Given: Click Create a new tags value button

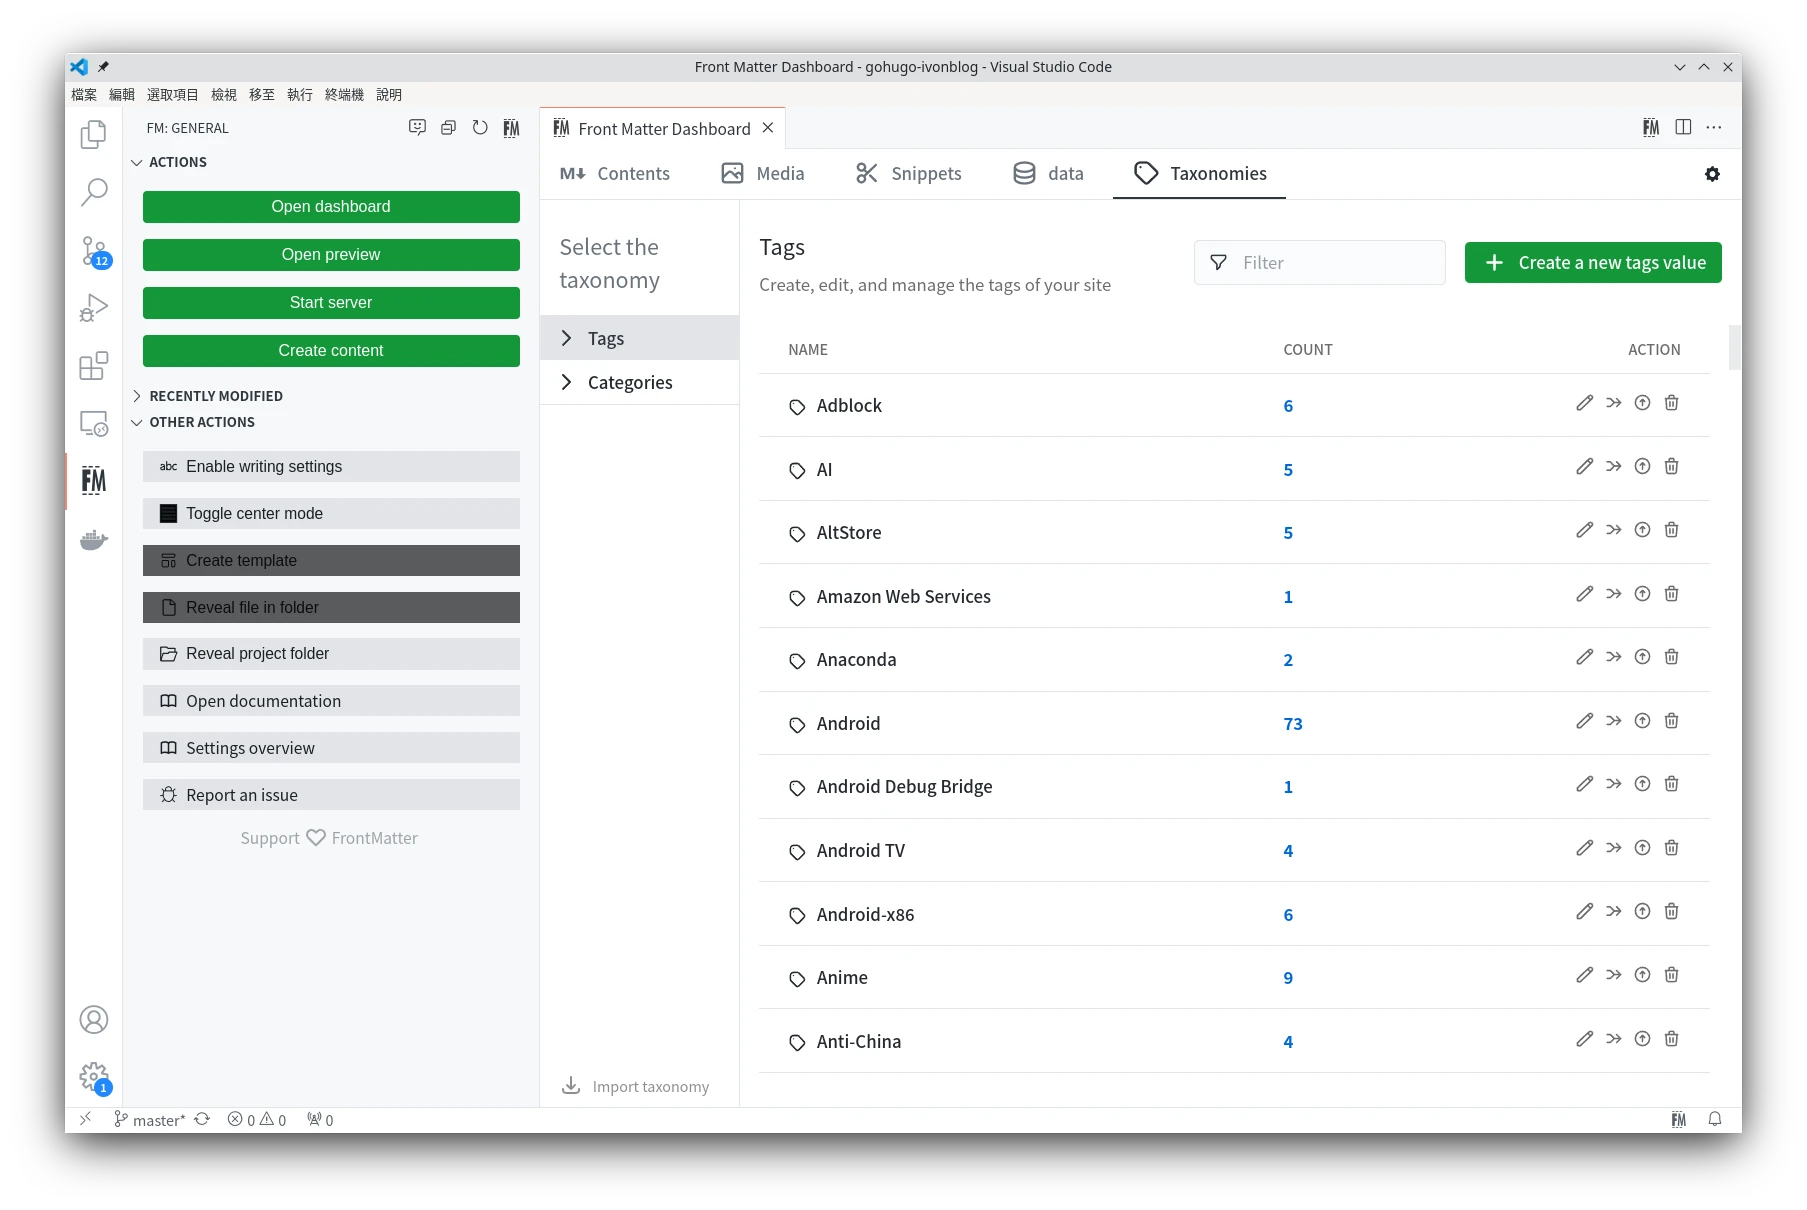Looking at the screenshot, I should (x=1592, y=263).
